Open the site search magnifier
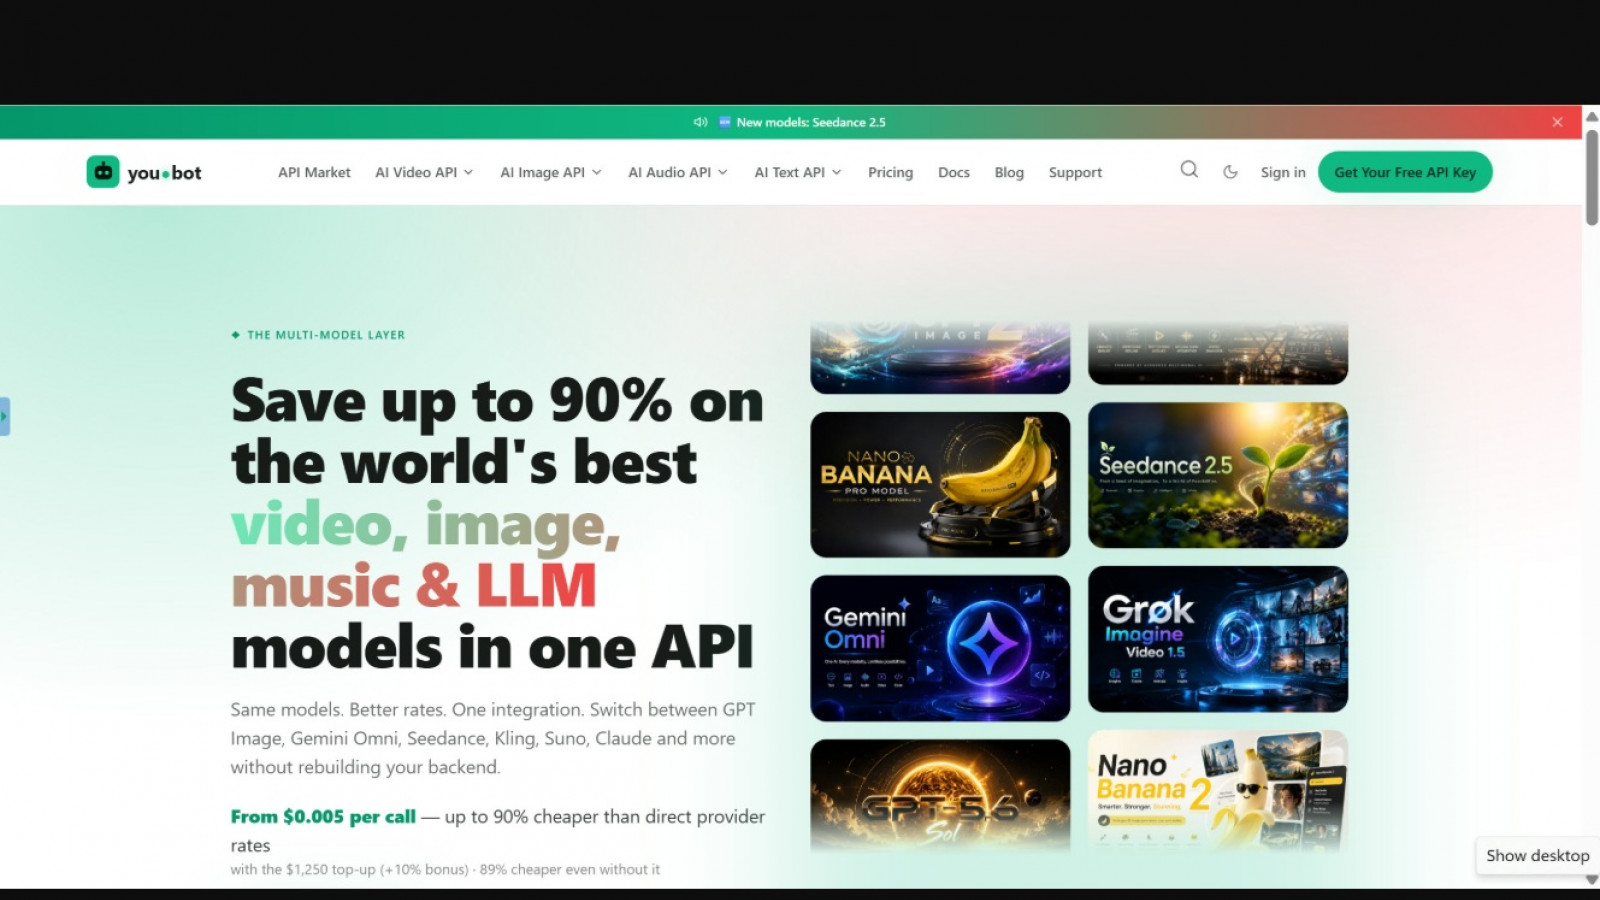This screenshot has height=900, width=1600. [x=1189, y=170]
